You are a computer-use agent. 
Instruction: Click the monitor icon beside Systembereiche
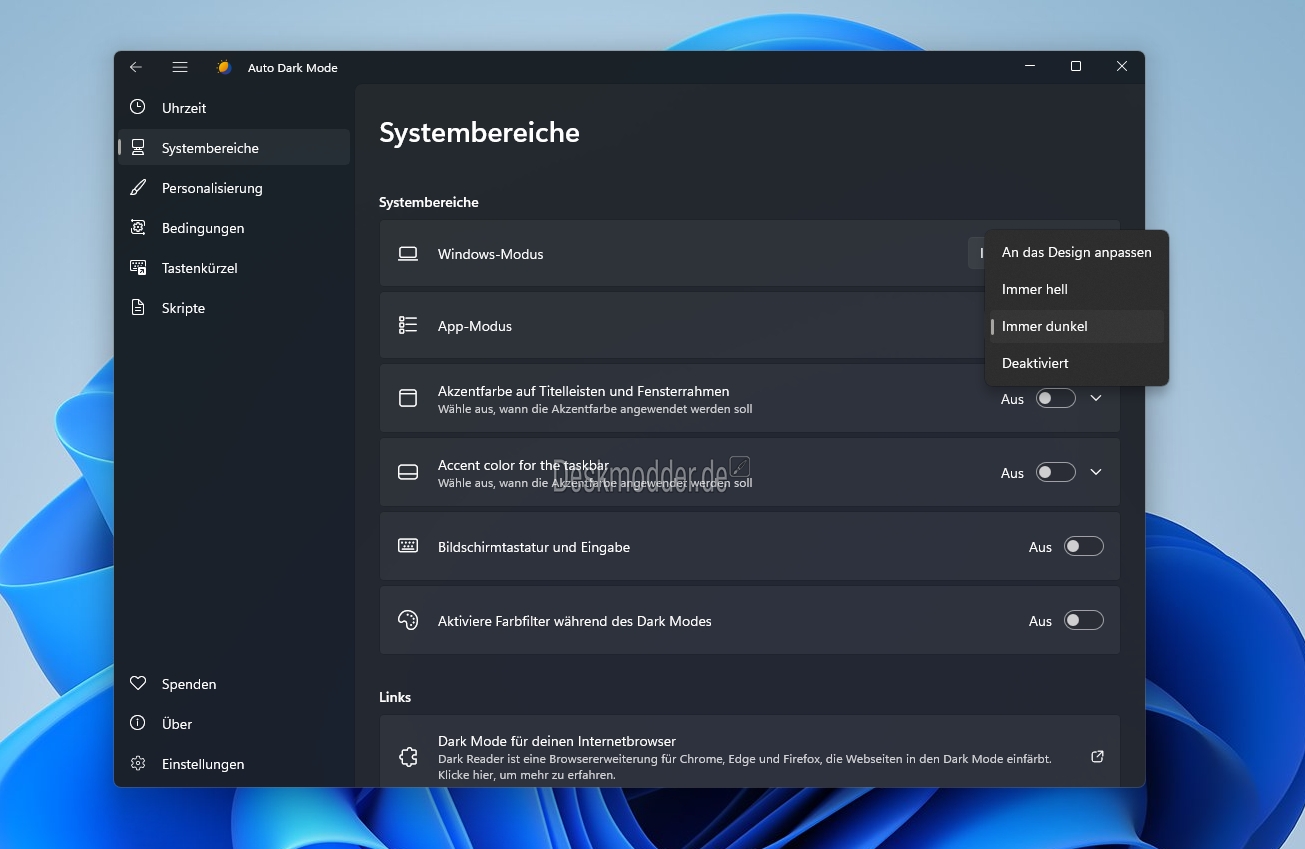click(138, 147)
